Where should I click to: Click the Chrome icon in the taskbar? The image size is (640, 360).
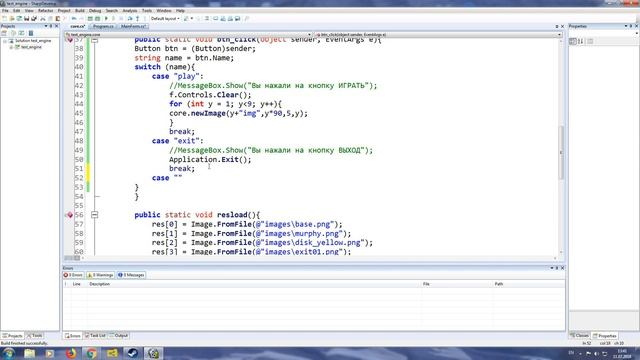coord(91,353)
